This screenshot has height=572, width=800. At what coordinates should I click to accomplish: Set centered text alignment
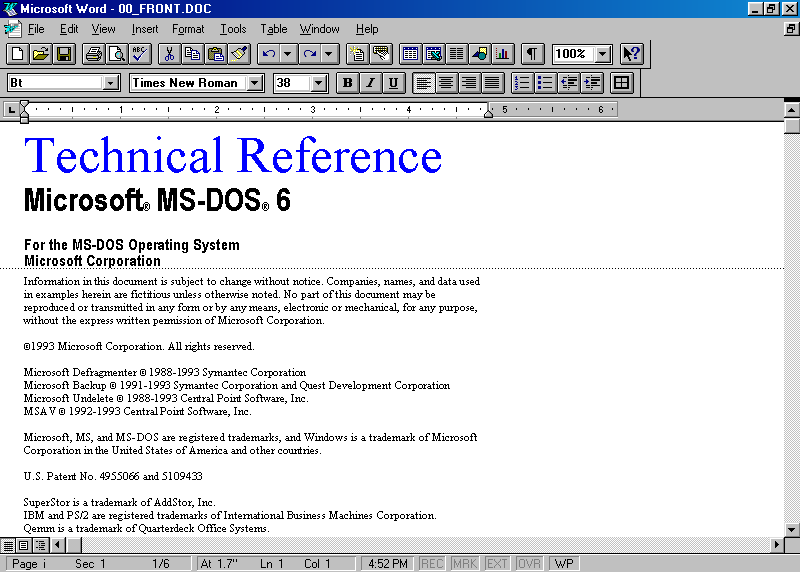tap(446, 83)
